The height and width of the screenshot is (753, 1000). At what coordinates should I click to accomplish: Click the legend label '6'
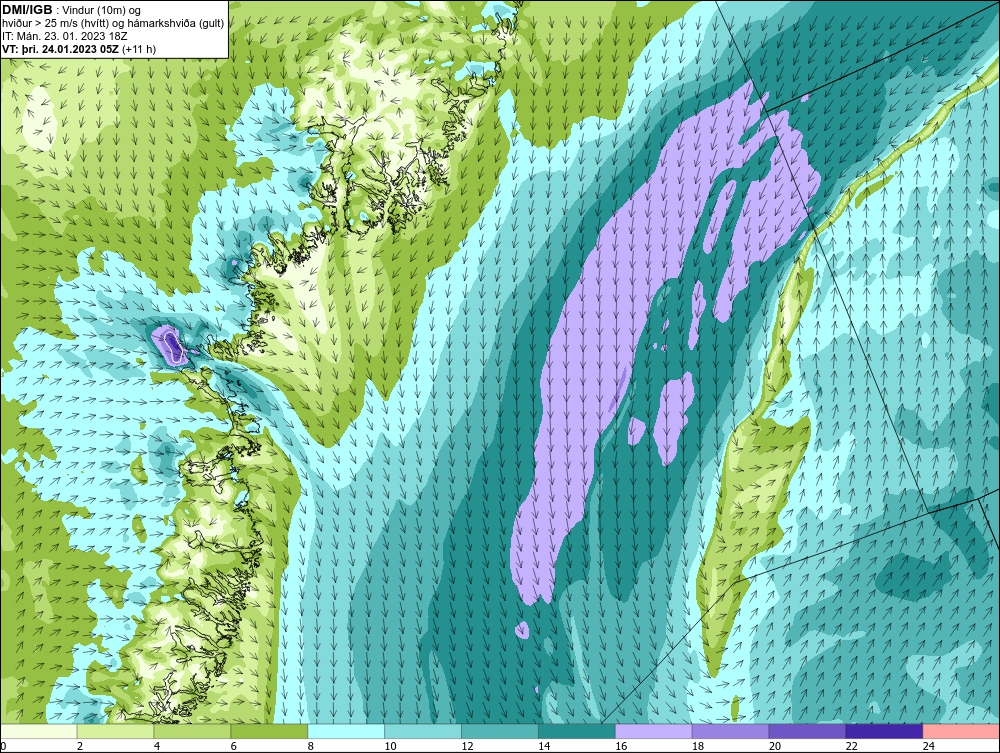point(233,746)
